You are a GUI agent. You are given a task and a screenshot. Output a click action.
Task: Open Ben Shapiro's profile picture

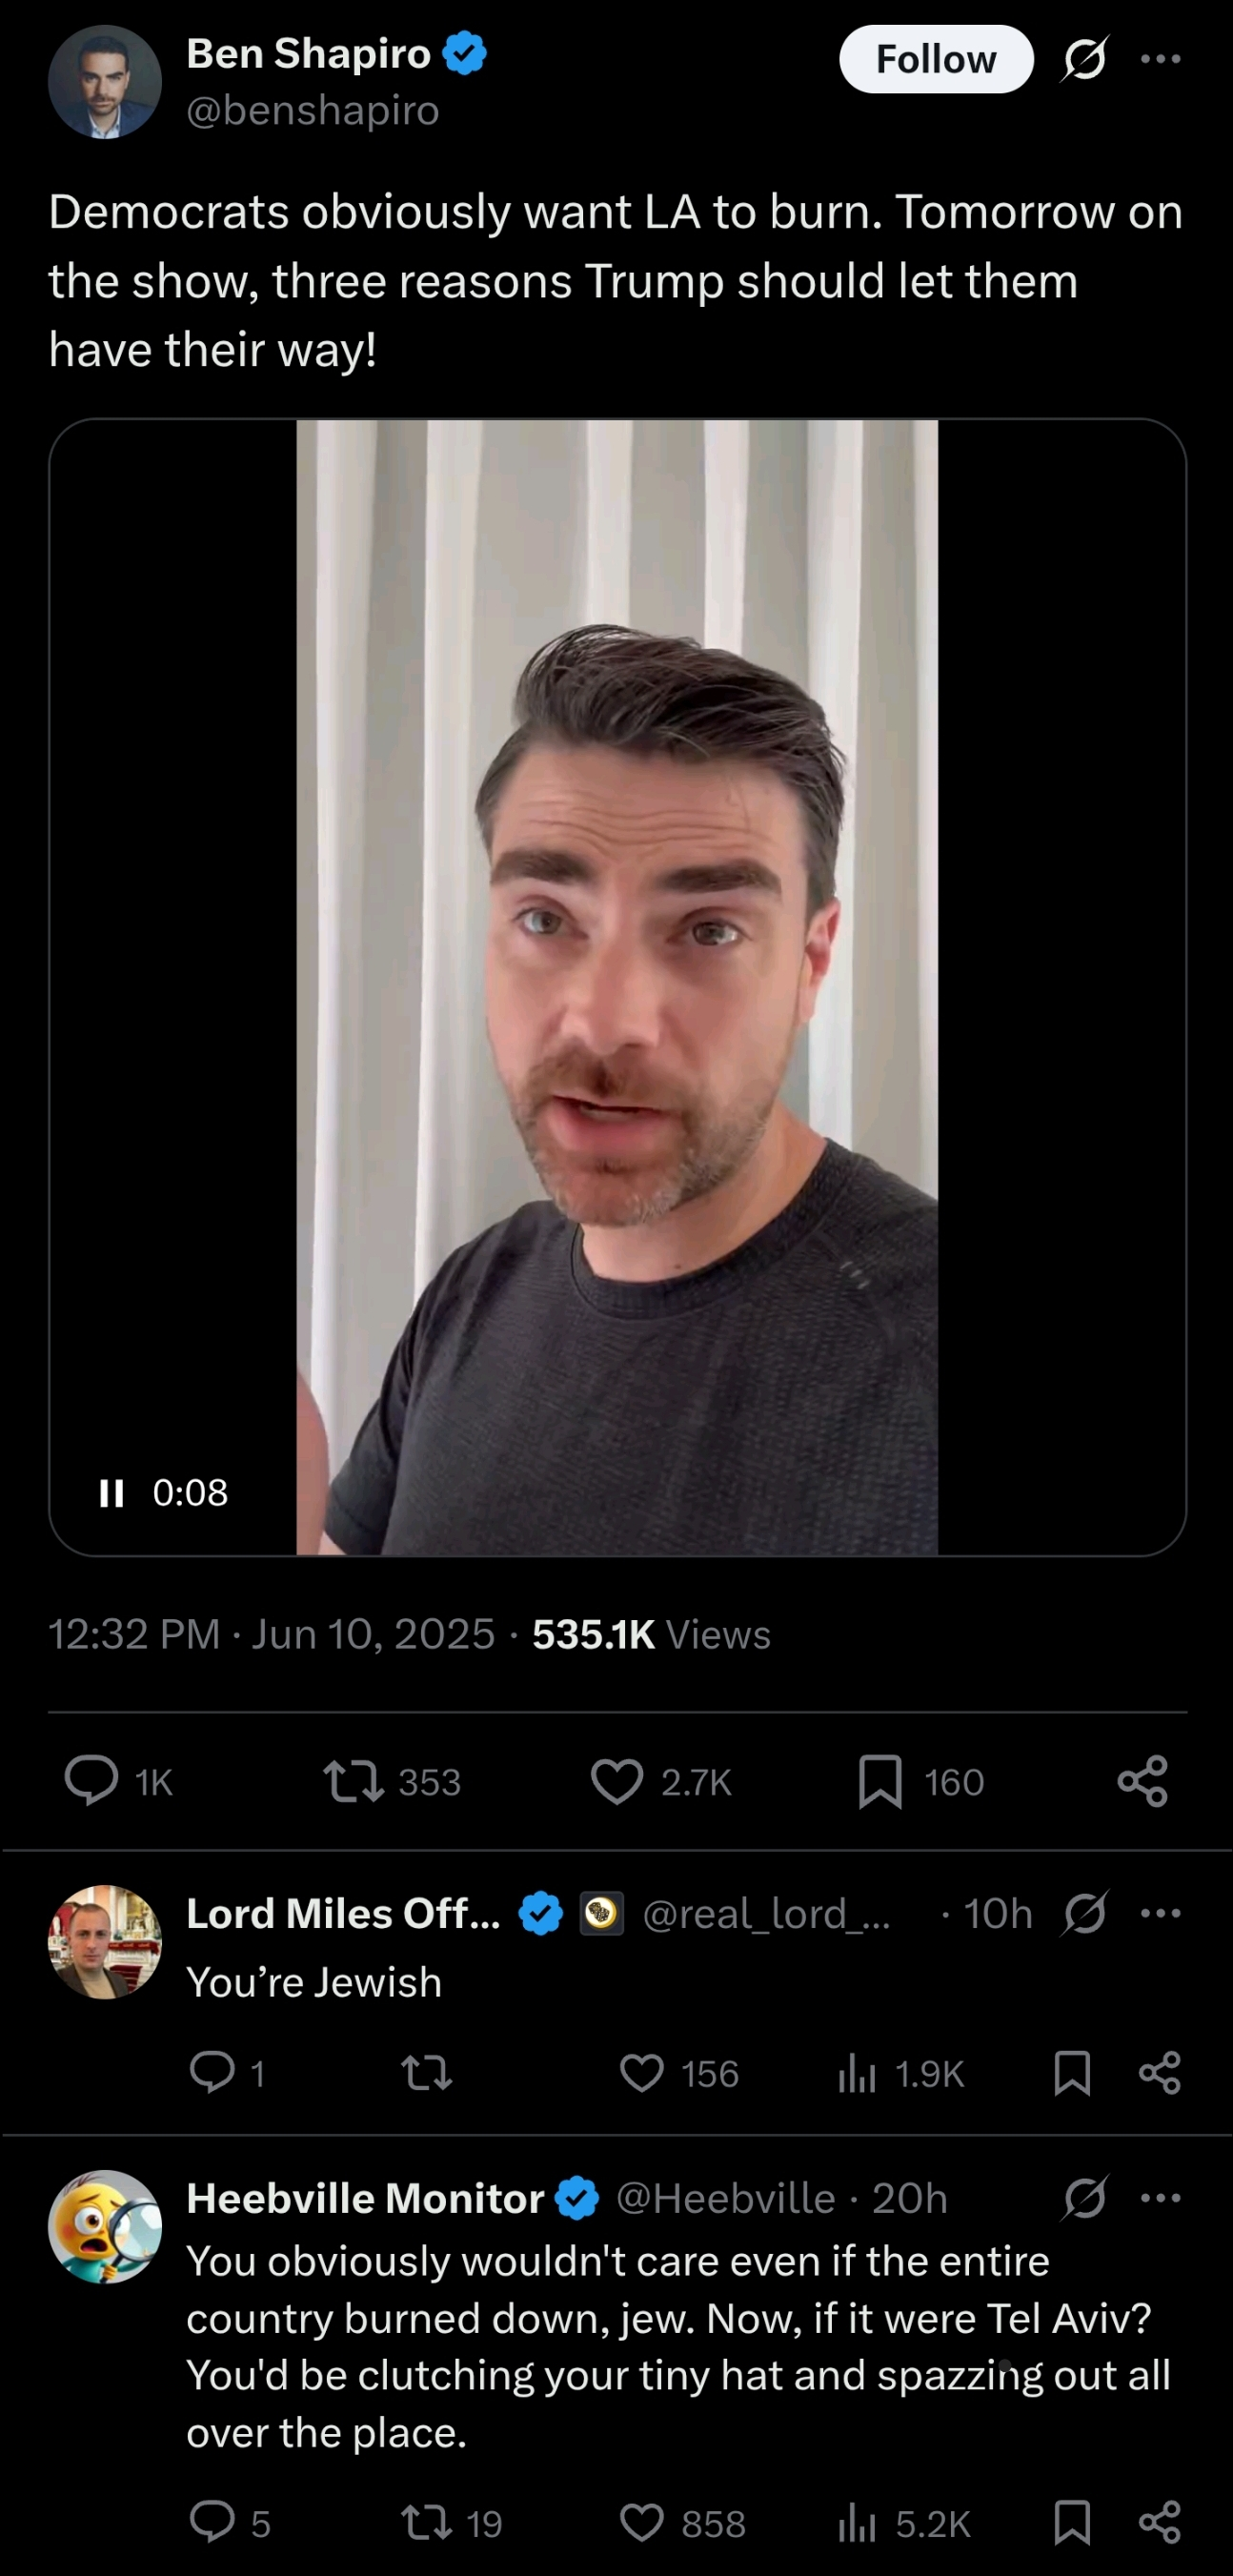pos(105,82)
